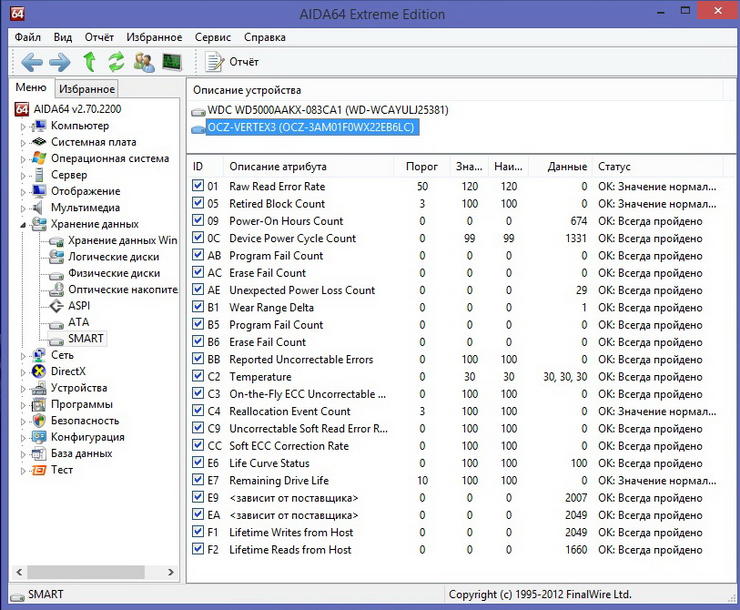This screenshot has height=610, width=740.
Task: Select the DirectX icon in tree
Action: coord(39,371)
